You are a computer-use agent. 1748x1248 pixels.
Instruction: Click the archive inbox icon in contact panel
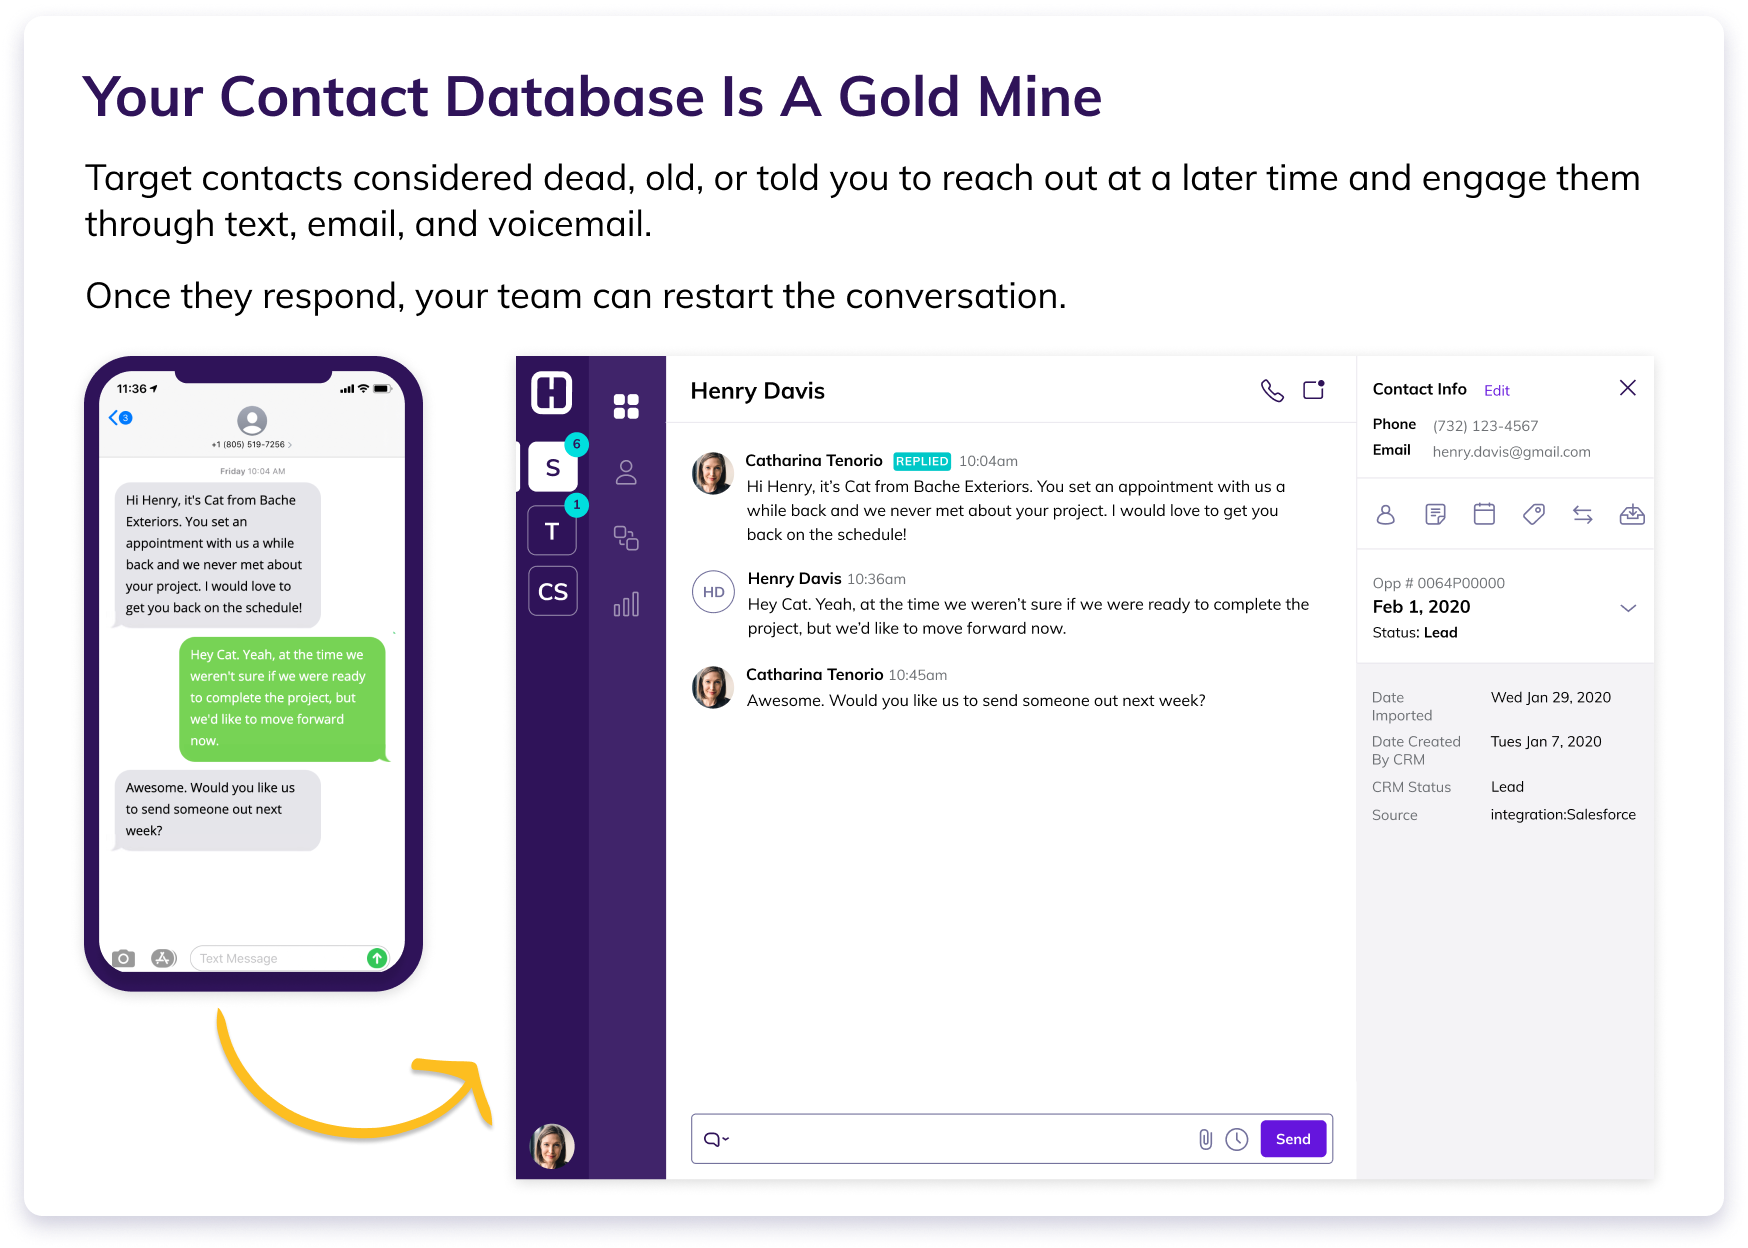[x=1631, y=514]
